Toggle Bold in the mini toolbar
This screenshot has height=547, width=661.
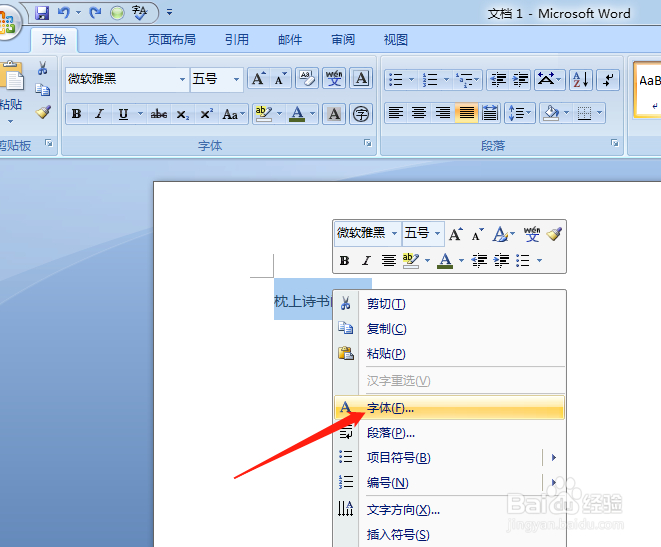pos(344,260)
